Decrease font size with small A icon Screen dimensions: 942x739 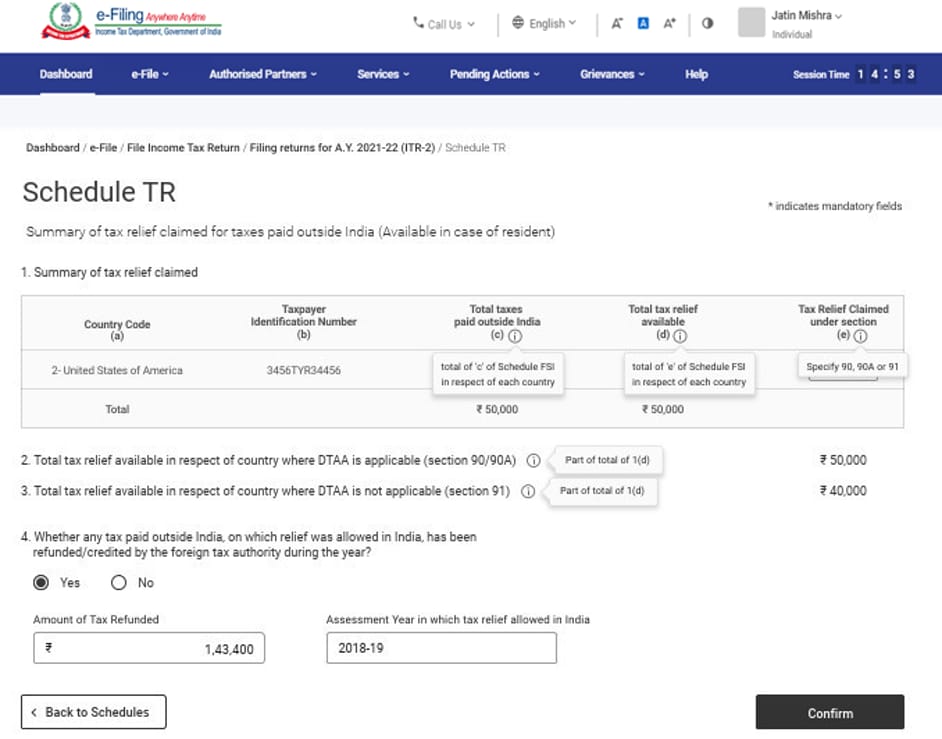pos(617,24)
